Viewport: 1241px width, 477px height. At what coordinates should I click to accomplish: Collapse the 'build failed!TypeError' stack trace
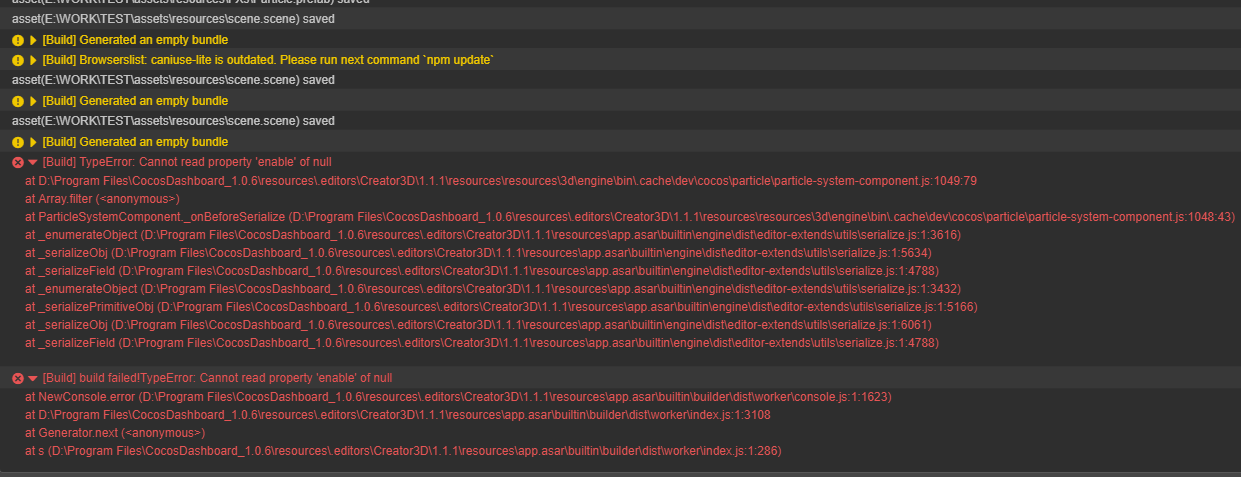tap(33, 379)
